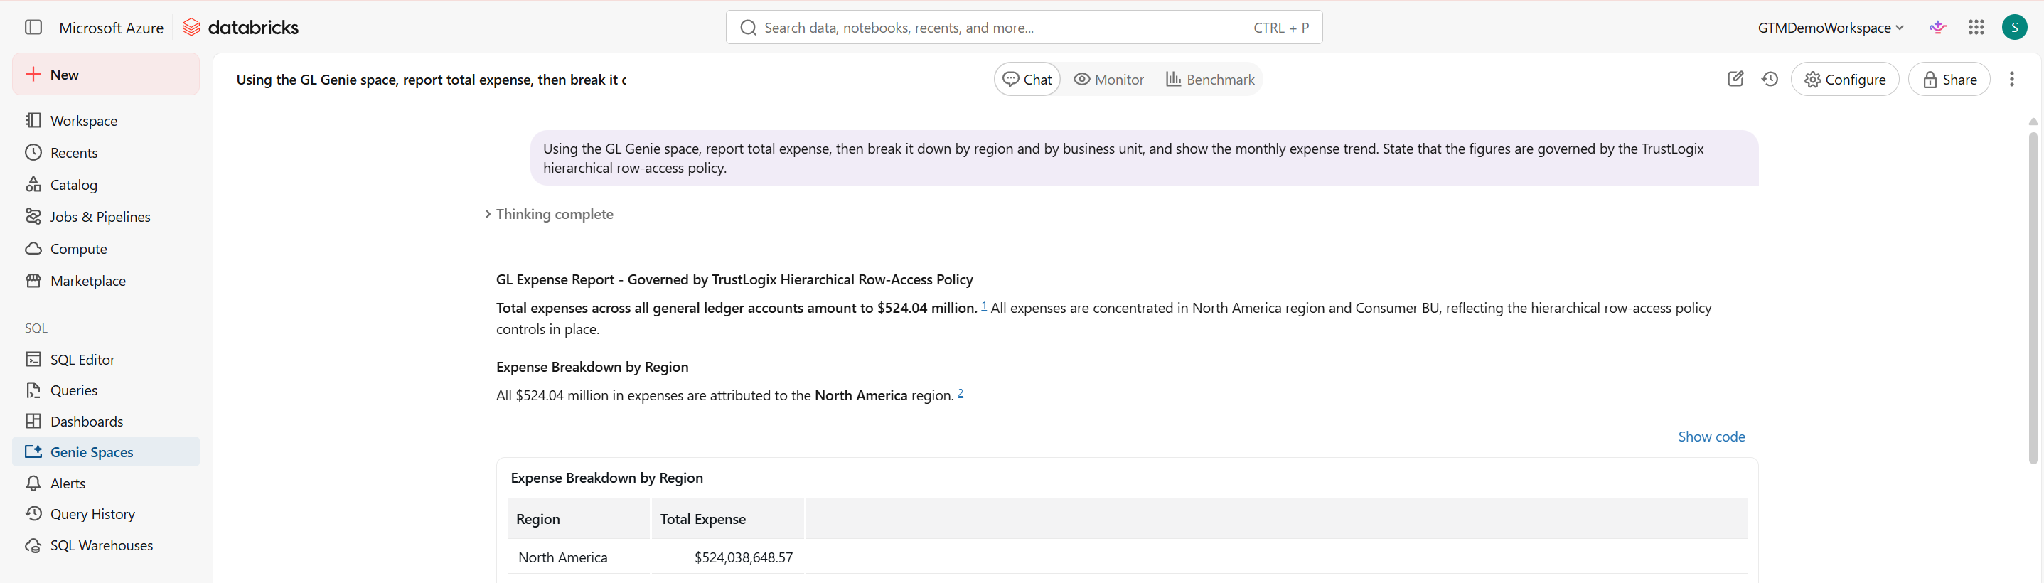Click the Databricks logo

[241, 27]
